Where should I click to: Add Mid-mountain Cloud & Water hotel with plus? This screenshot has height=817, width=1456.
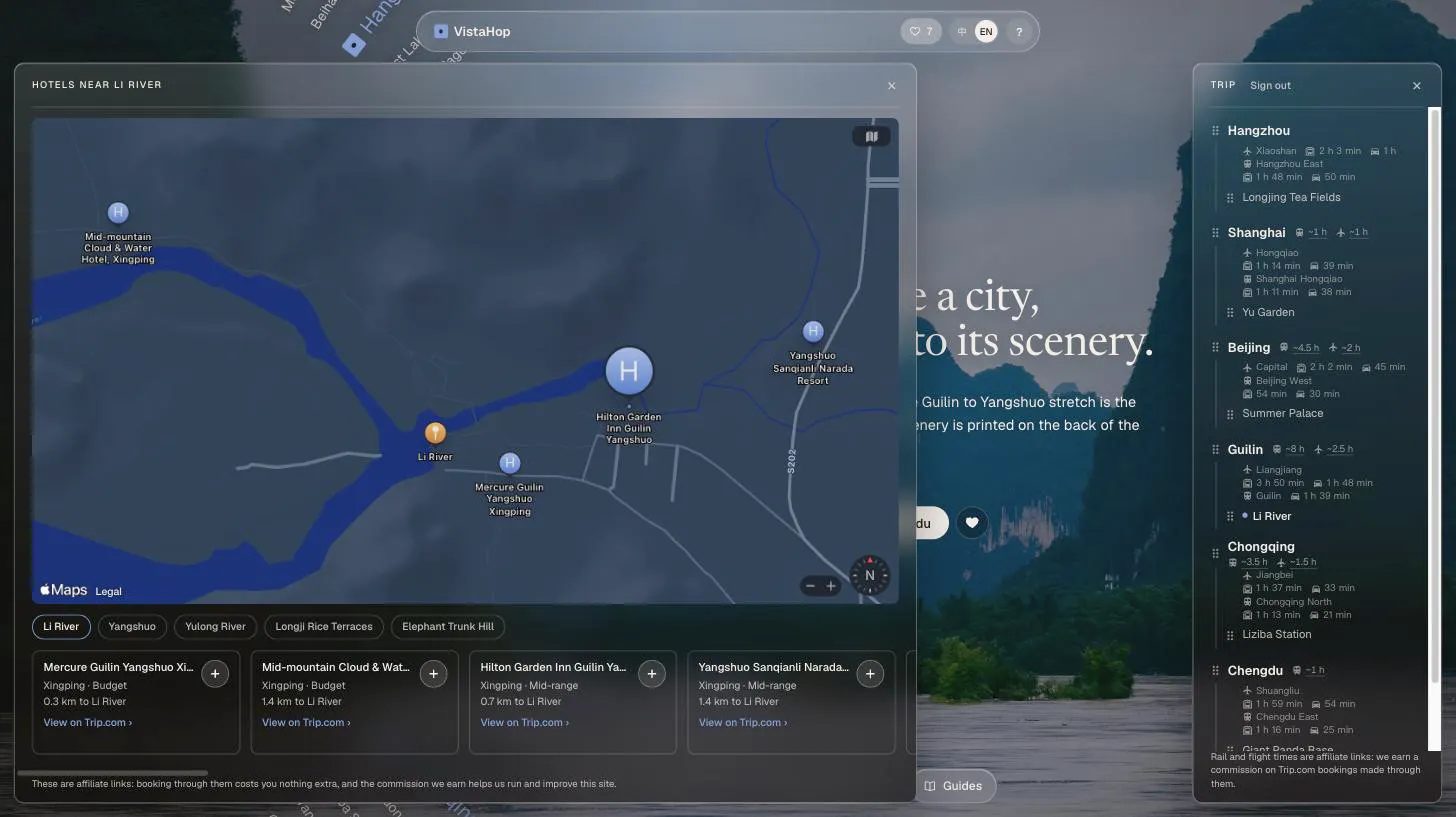433,674
